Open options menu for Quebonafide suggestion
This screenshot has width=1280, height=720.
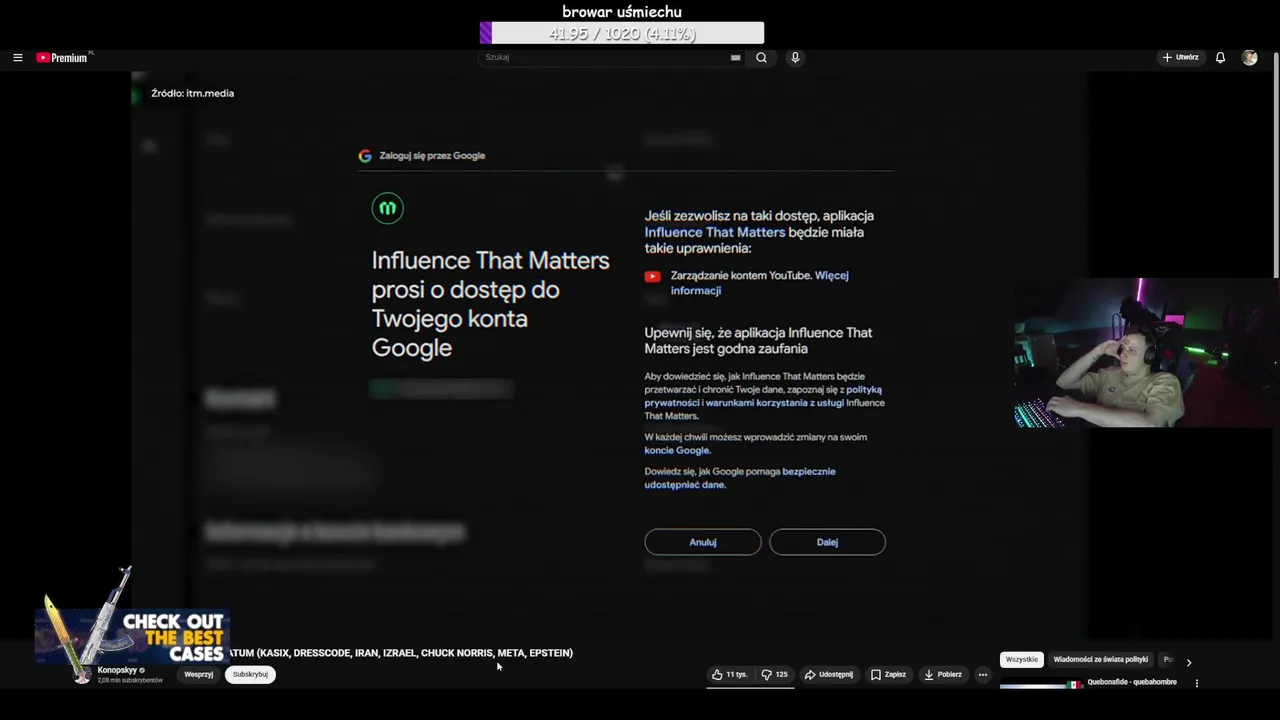click(1197, 684)
